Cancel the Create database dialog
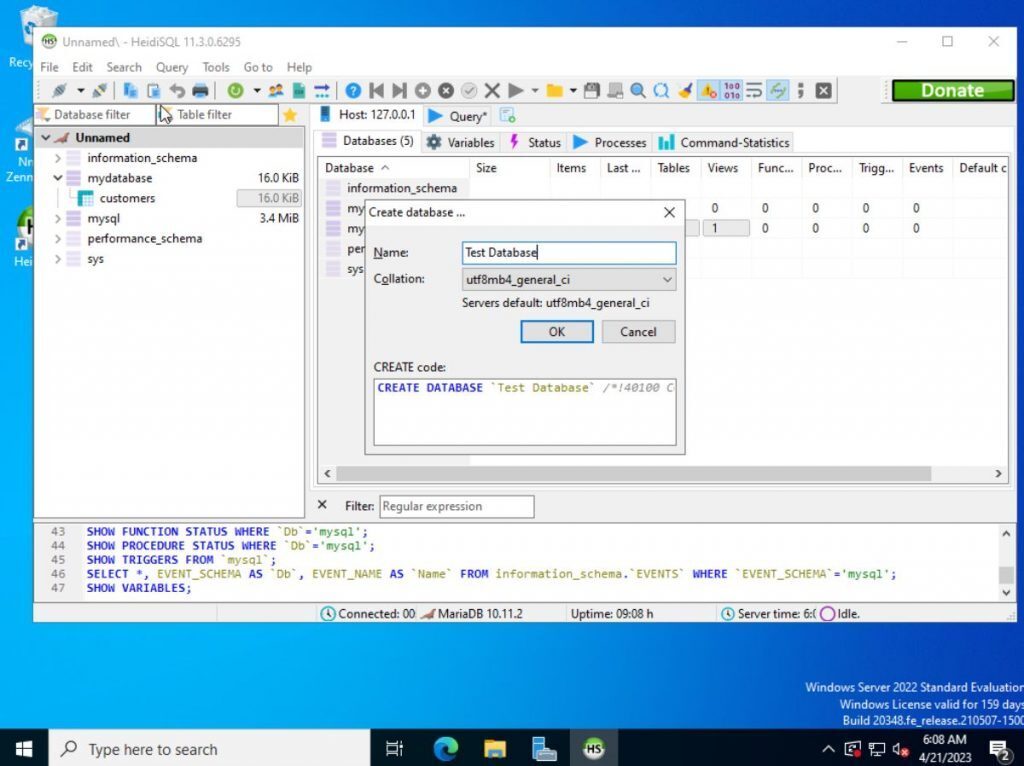Screen dimensions: 1024x766 pyautogui.click(x=638, y=331)
